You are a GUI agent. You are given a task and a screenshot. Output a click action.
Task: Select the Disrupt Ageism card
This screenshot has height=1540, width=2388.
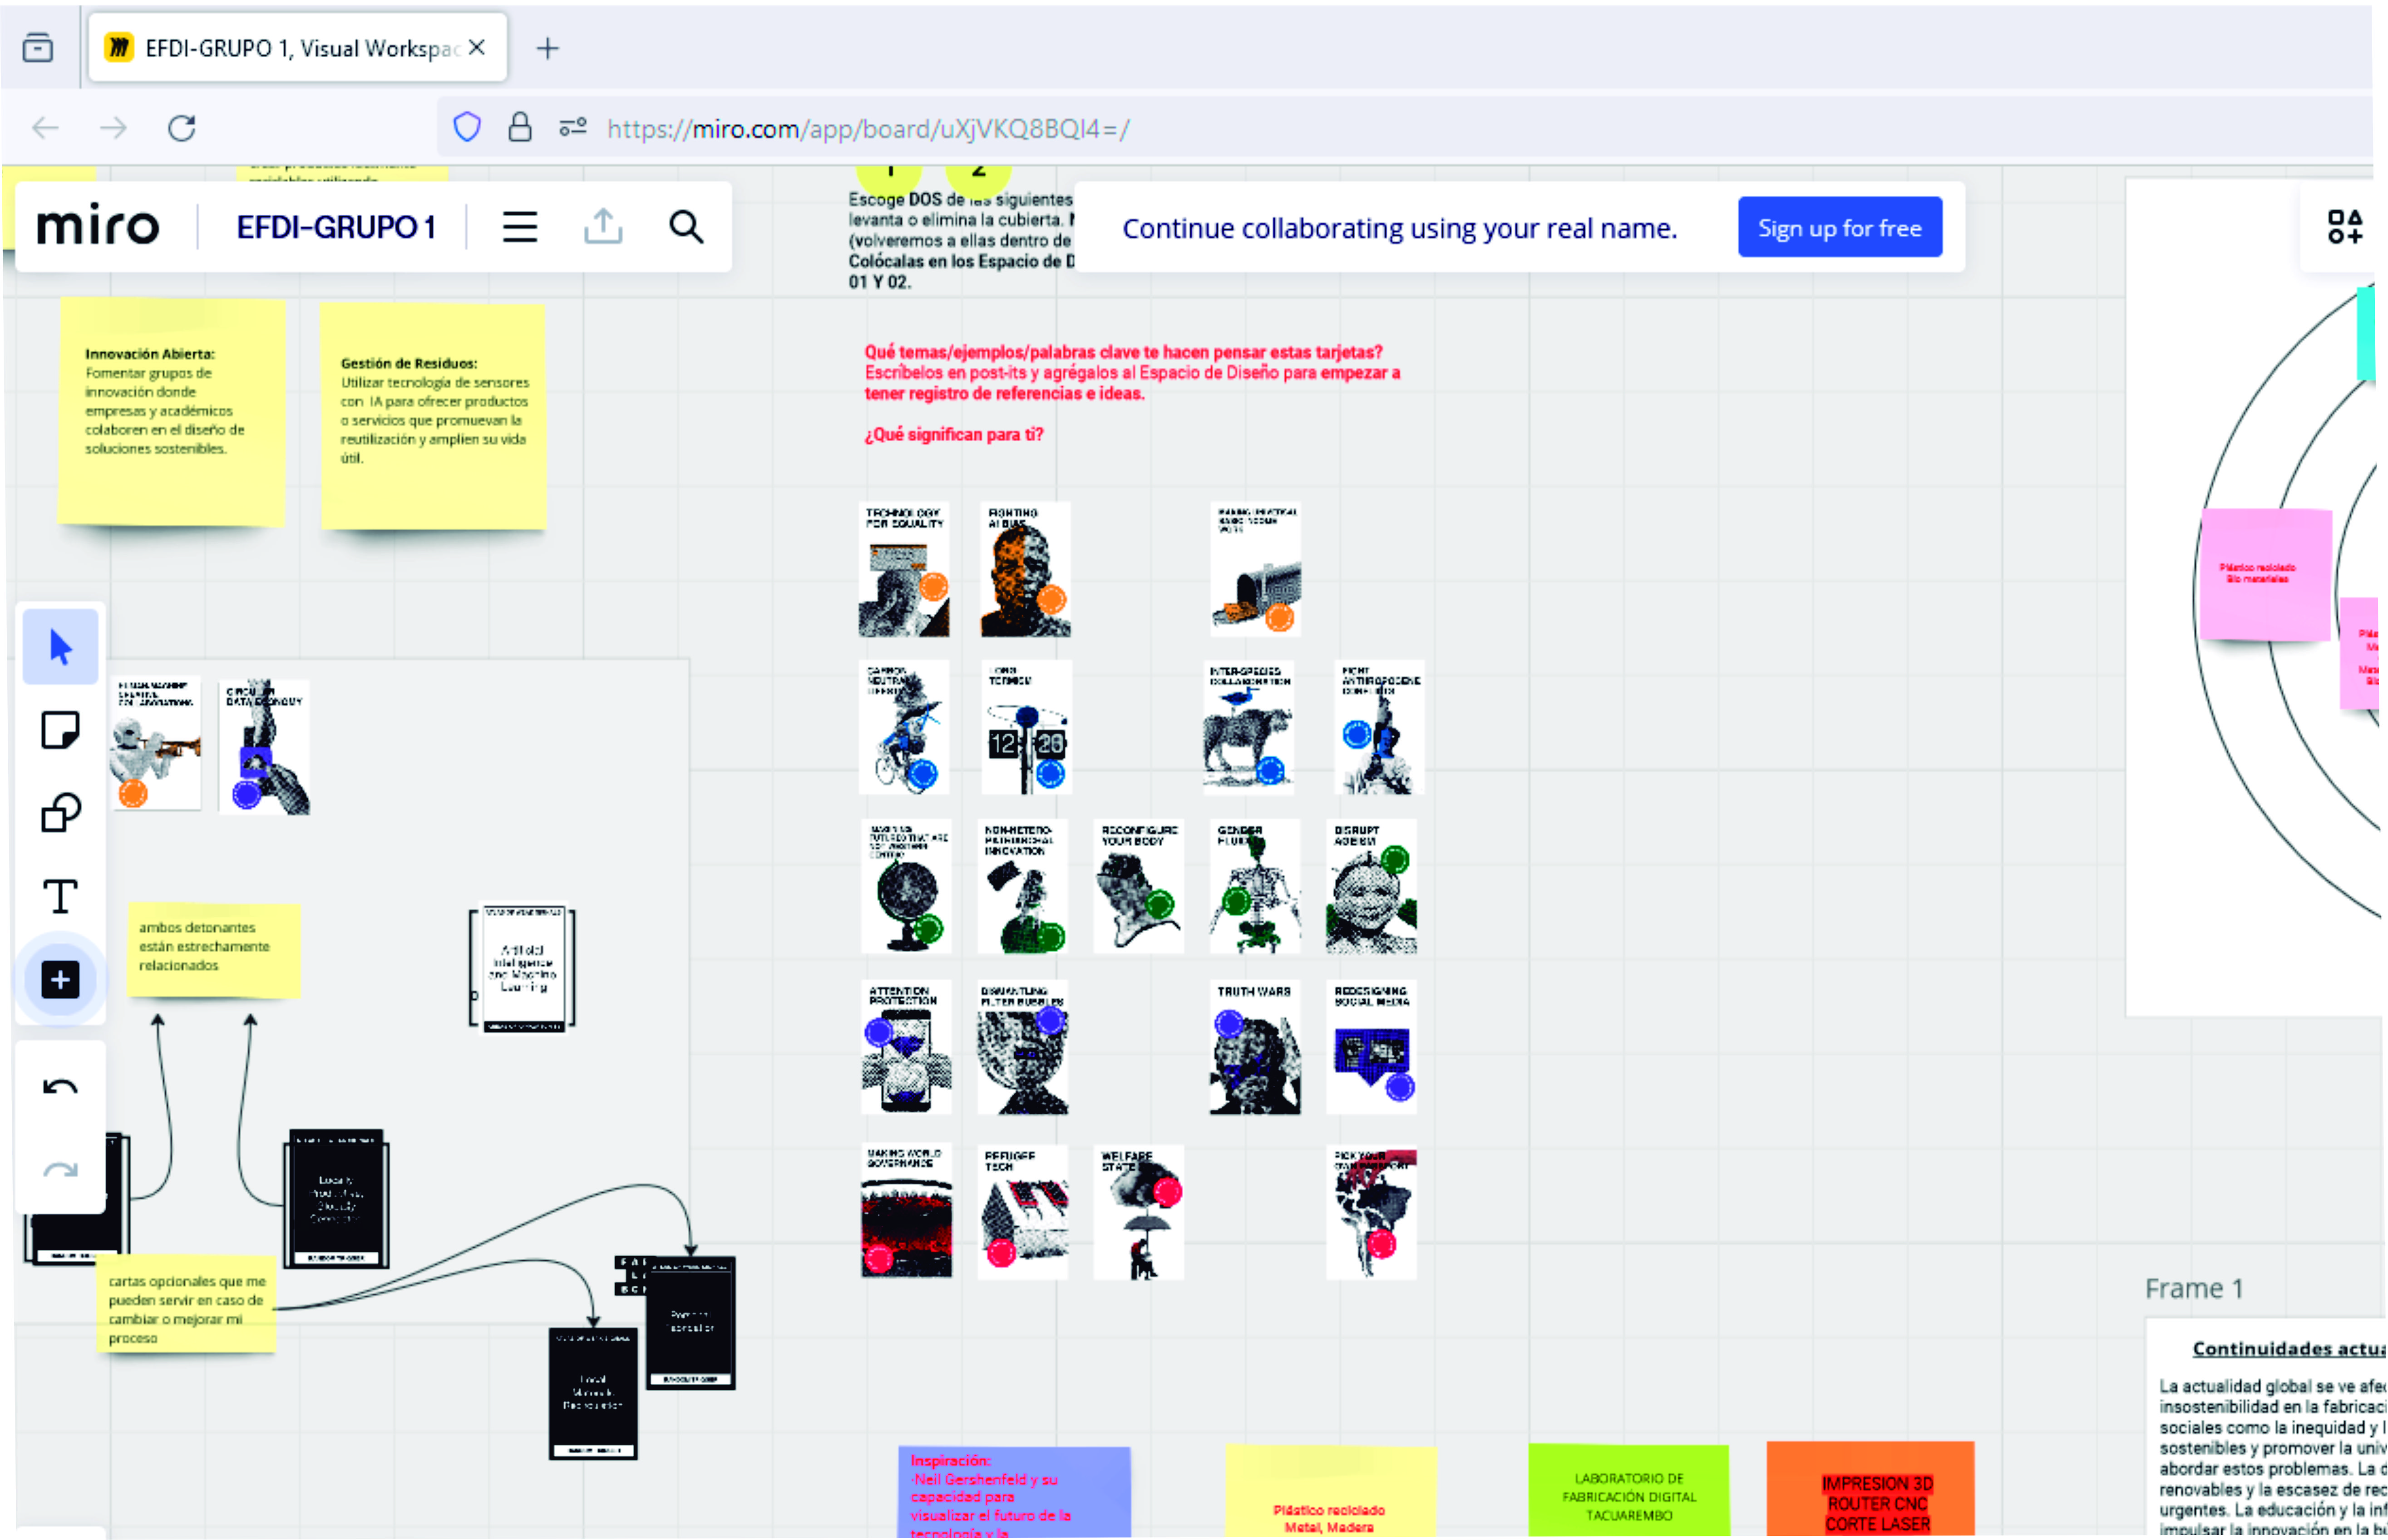pos(1371,887)
